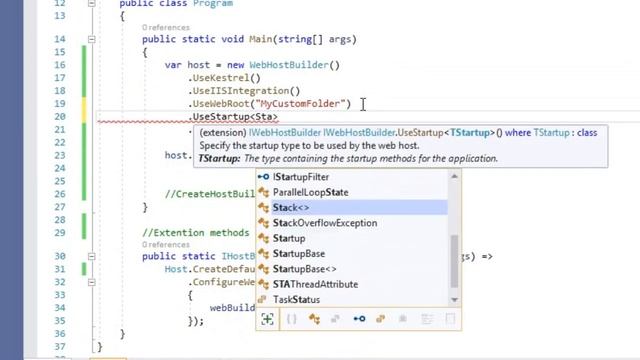Toggle the expand scope filter in IntelliSense
The width and height of the screenshot is (640, 360).
pos(267,319)
